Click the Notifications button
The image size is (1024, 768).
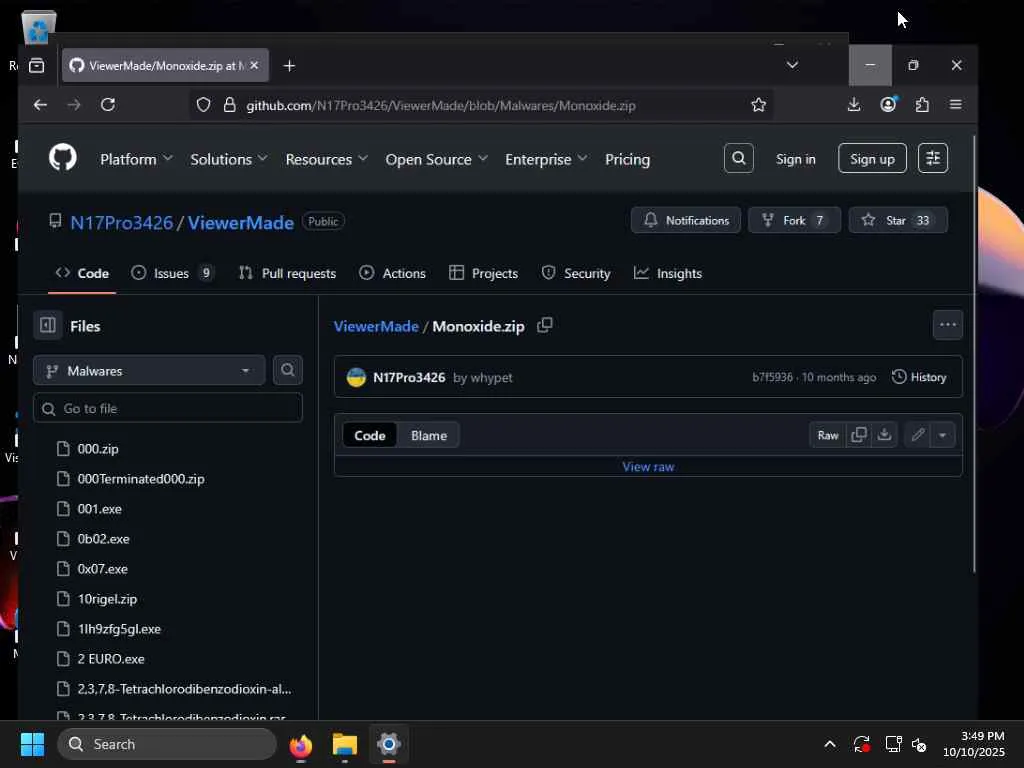click(x=686, y=220)
